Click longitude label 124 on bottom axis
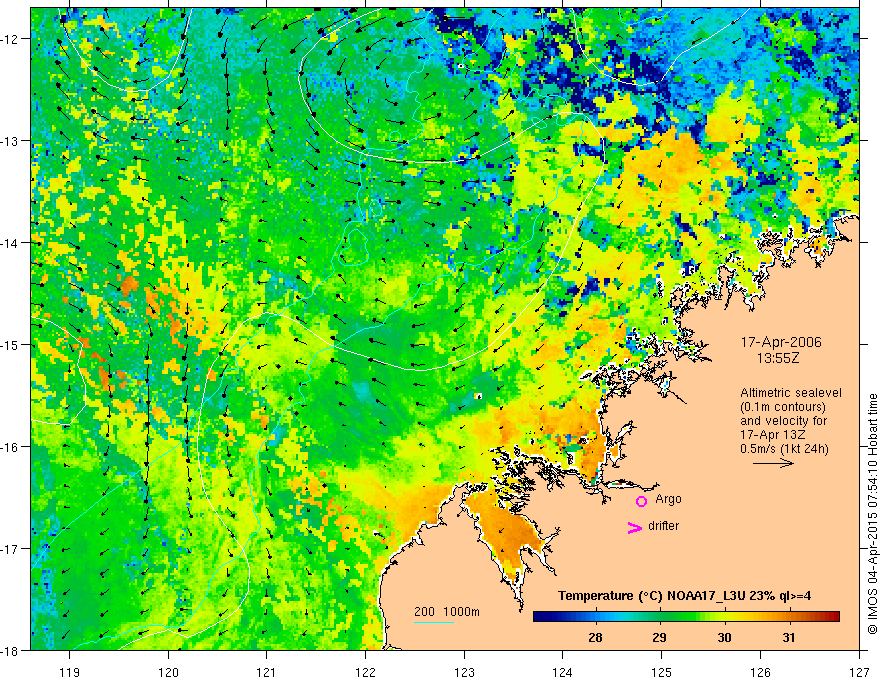The image size is (880, 680). [563, 673]
